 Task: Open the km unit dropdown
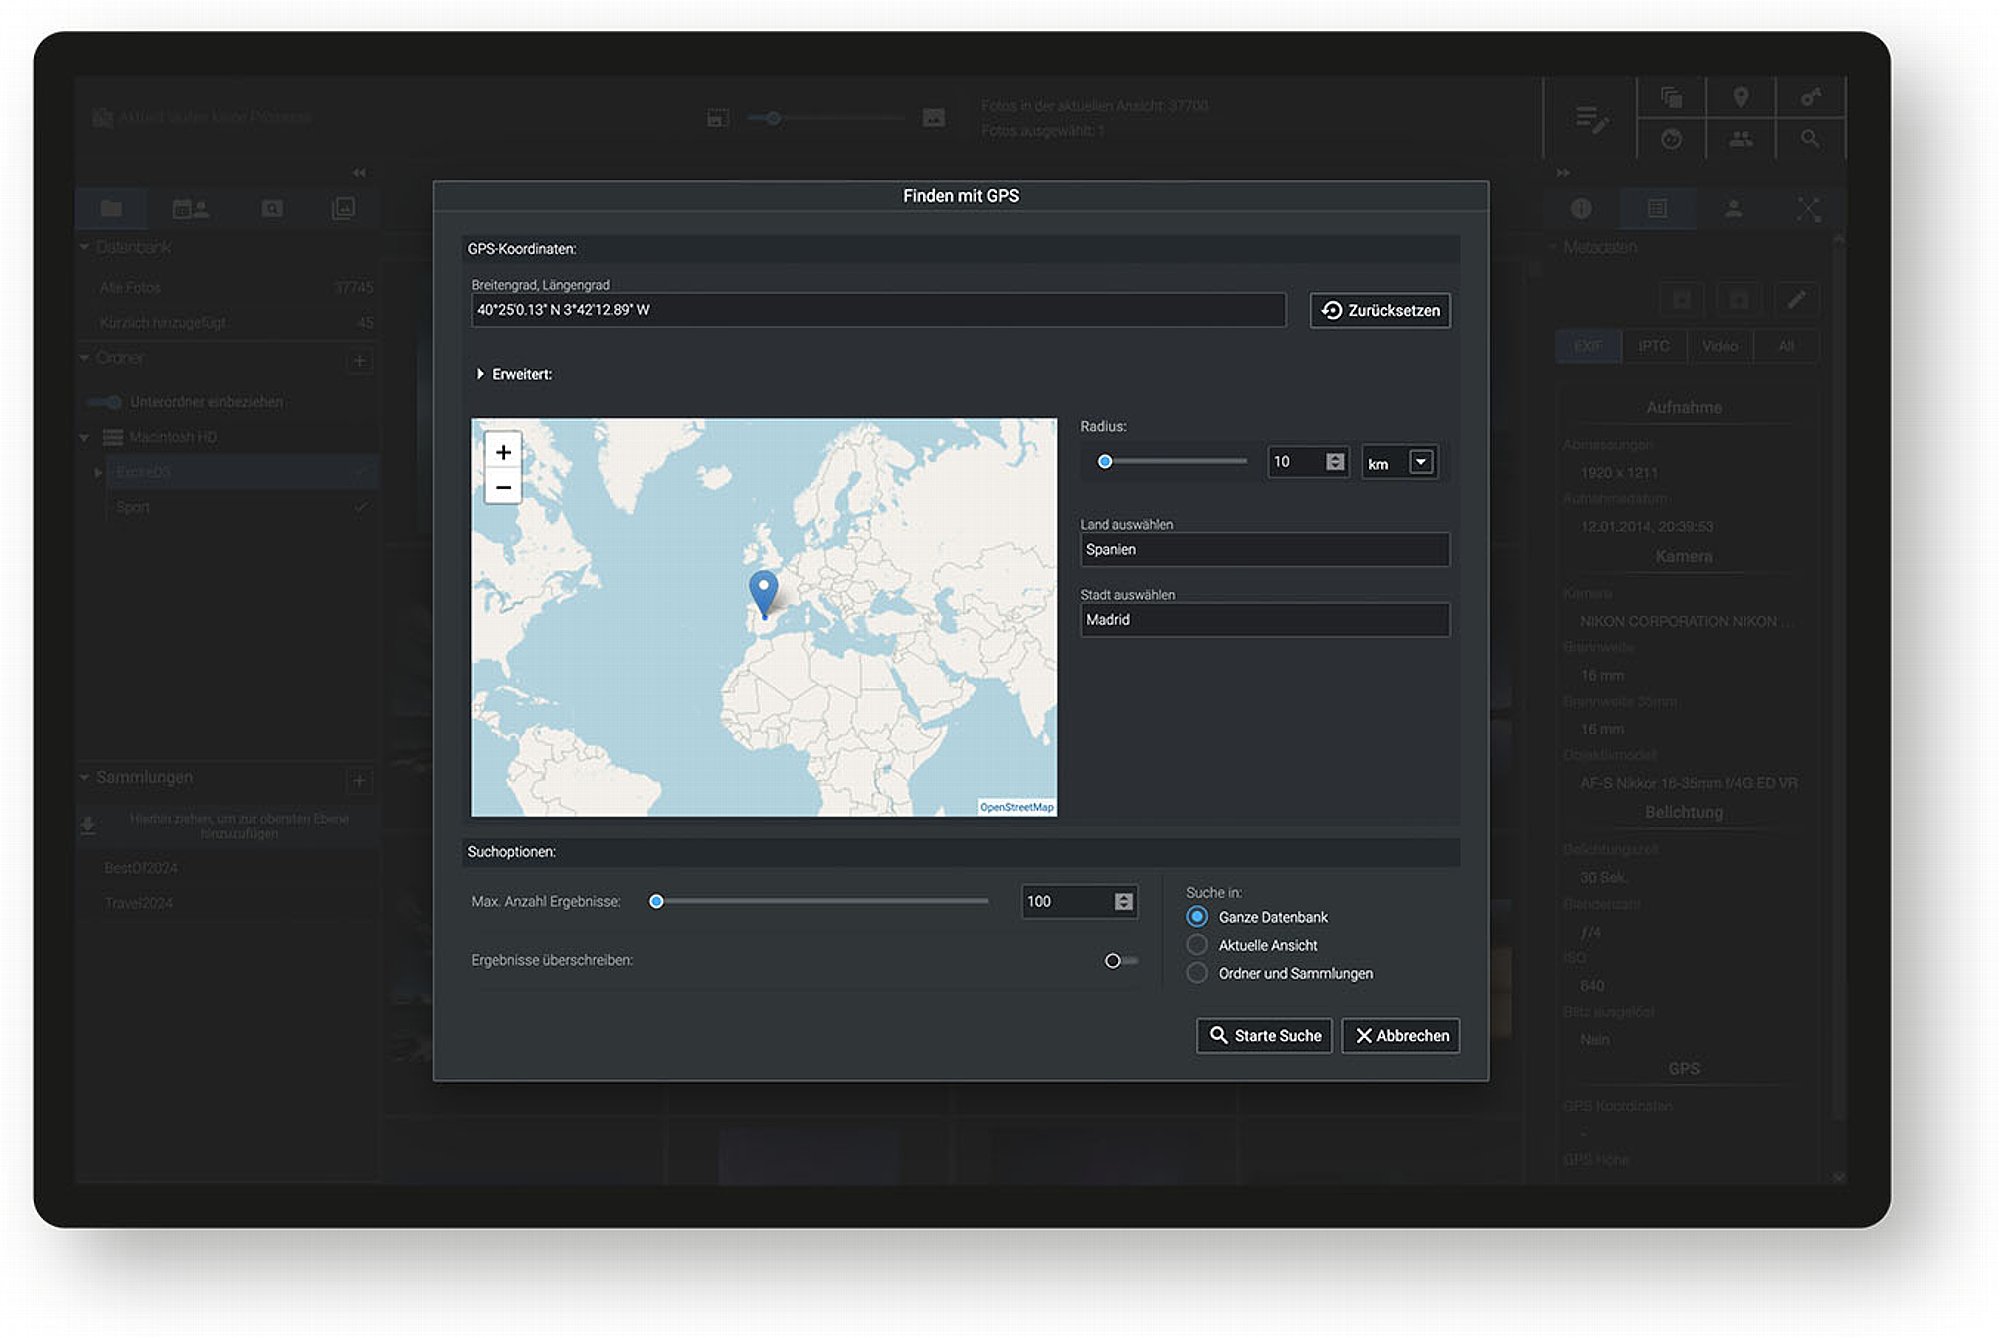pyautogui.click(x=1420, y=461)
